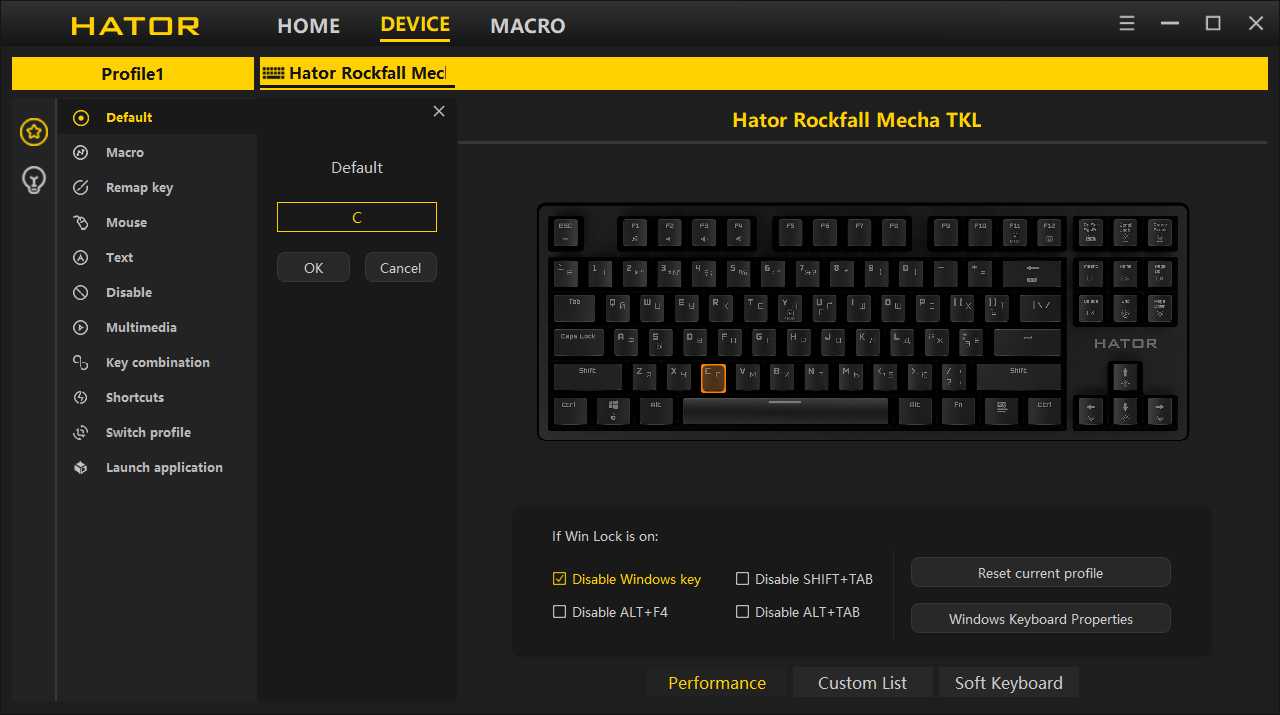Open Windows Keyboard Properties

pos(1040,619)
